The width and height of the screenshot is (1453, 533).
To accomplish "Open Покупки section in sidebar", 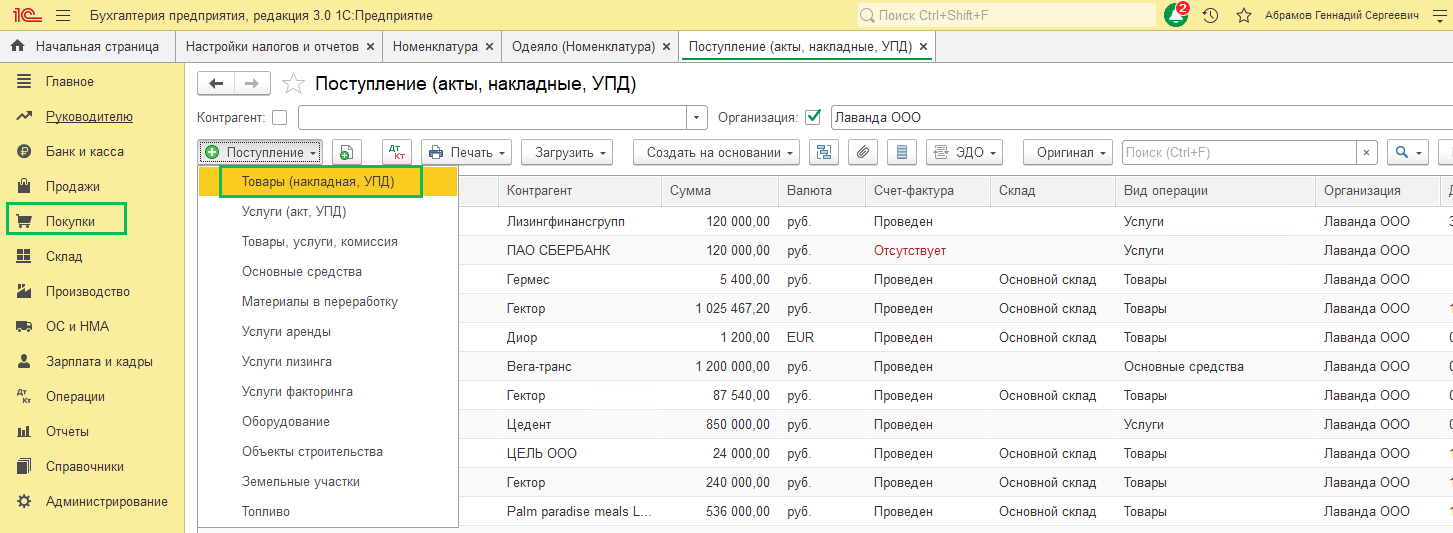I will (x=67, y=221).
